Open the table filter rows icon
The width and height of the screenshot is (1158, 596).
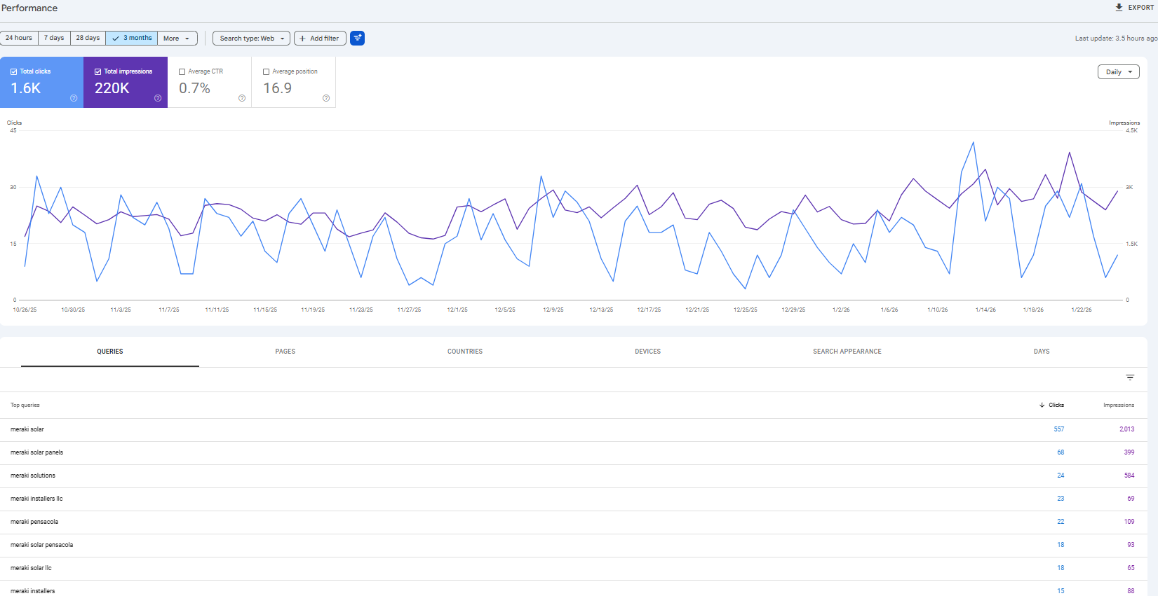tap(1130, 377)
